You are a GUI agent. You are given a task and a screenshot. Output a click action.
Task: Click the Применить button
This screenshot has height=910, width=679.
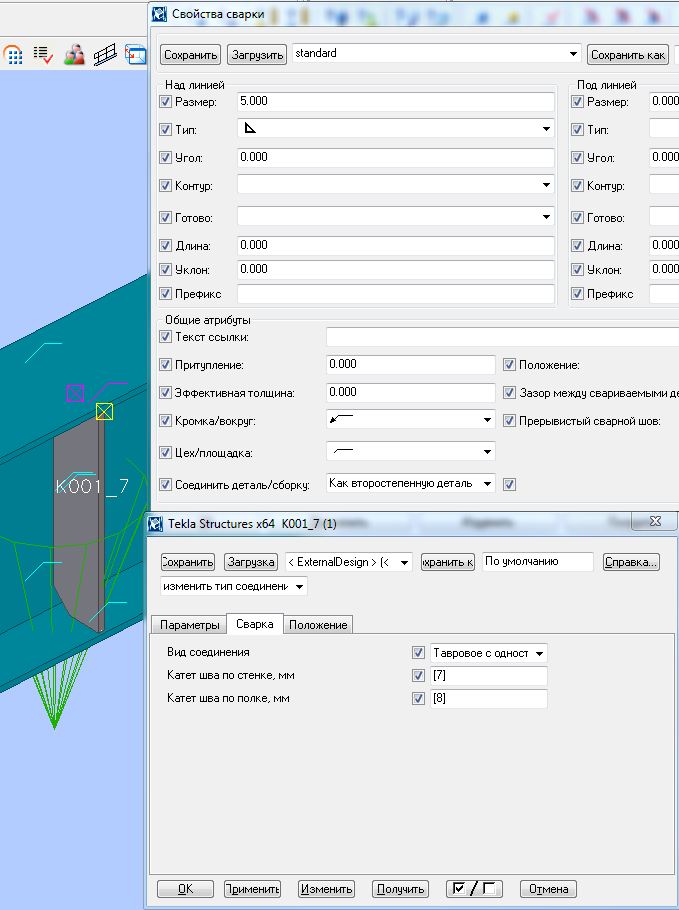coord(253,889)
